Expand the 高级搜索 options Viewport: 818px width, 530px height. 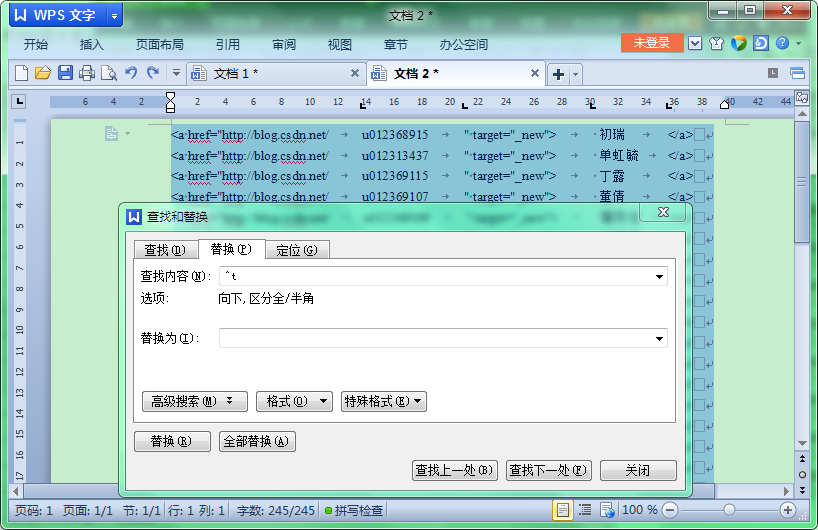coord(195,401)
